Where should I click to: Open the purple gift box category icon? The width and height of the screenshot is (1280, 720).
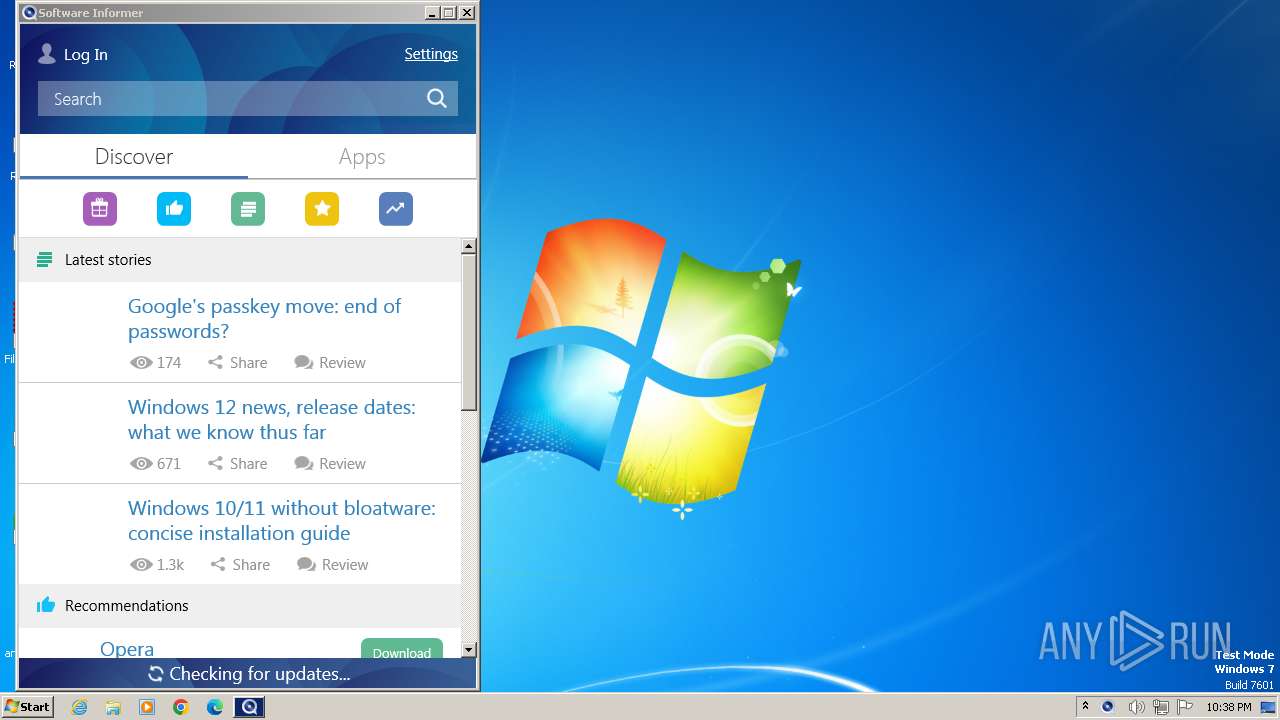pyautogui.click(x=100, y=209)
